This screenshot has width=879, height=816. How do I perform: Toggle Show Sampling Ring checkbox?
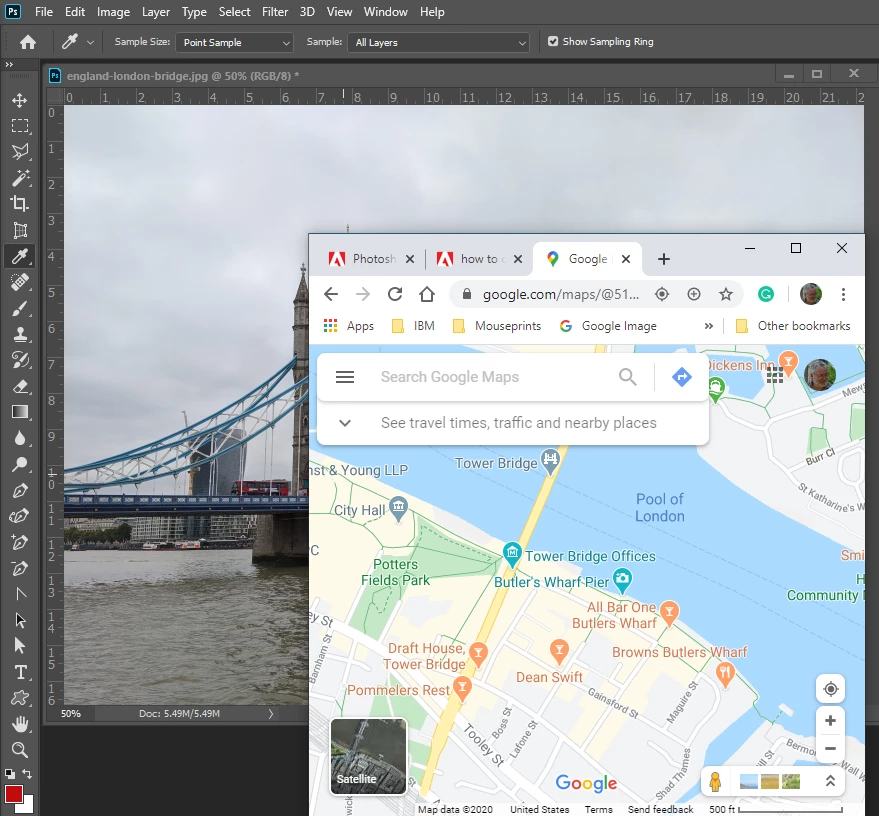[553, 41]
